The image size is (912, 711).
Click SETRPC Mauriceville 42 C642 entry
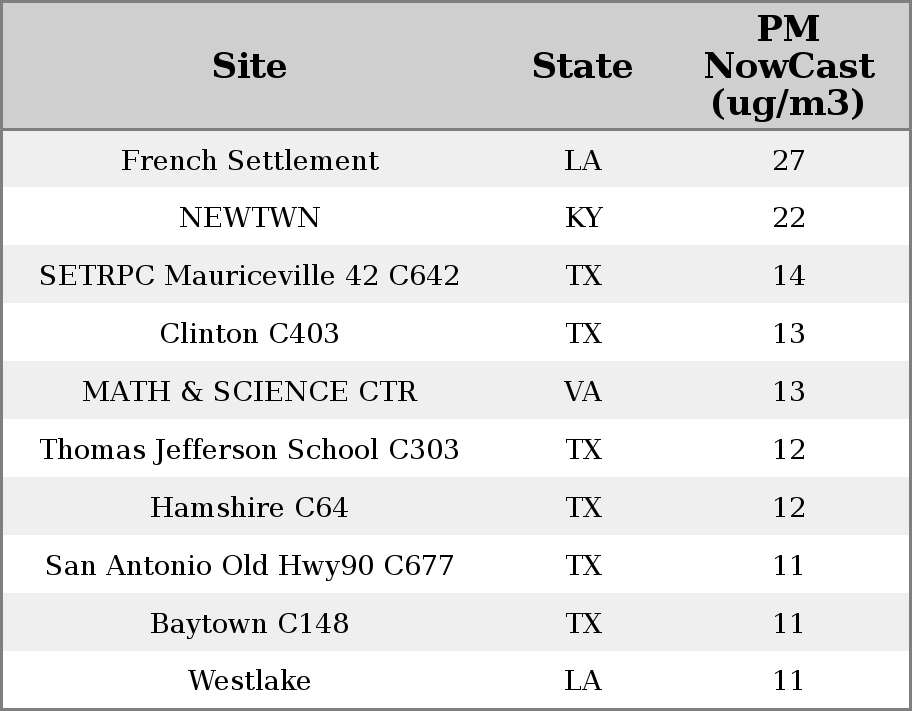pos(250,275)
